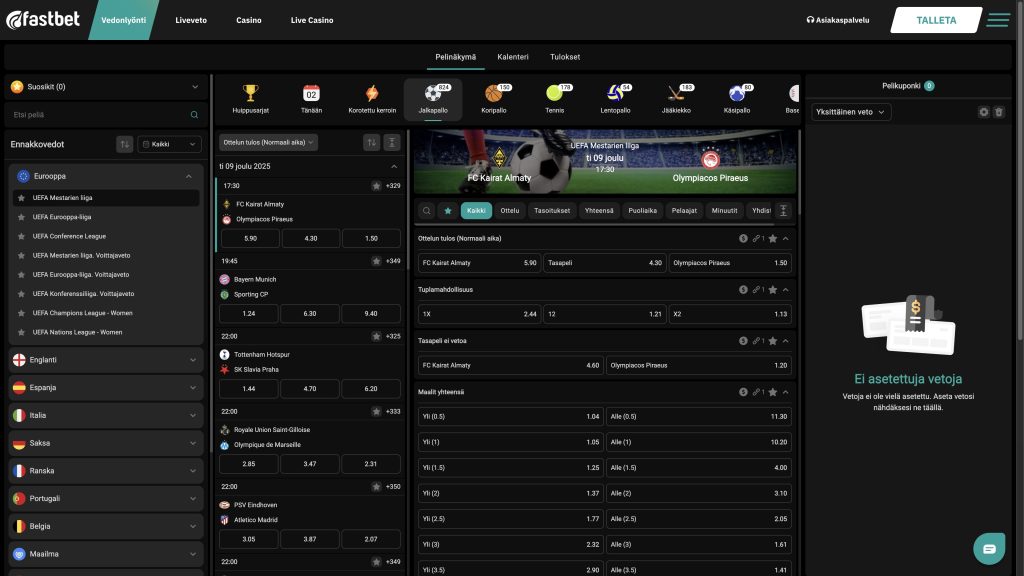Click the sort arrows next to Ennakkovedot
1024x576 pixels.
coord(125,144)
